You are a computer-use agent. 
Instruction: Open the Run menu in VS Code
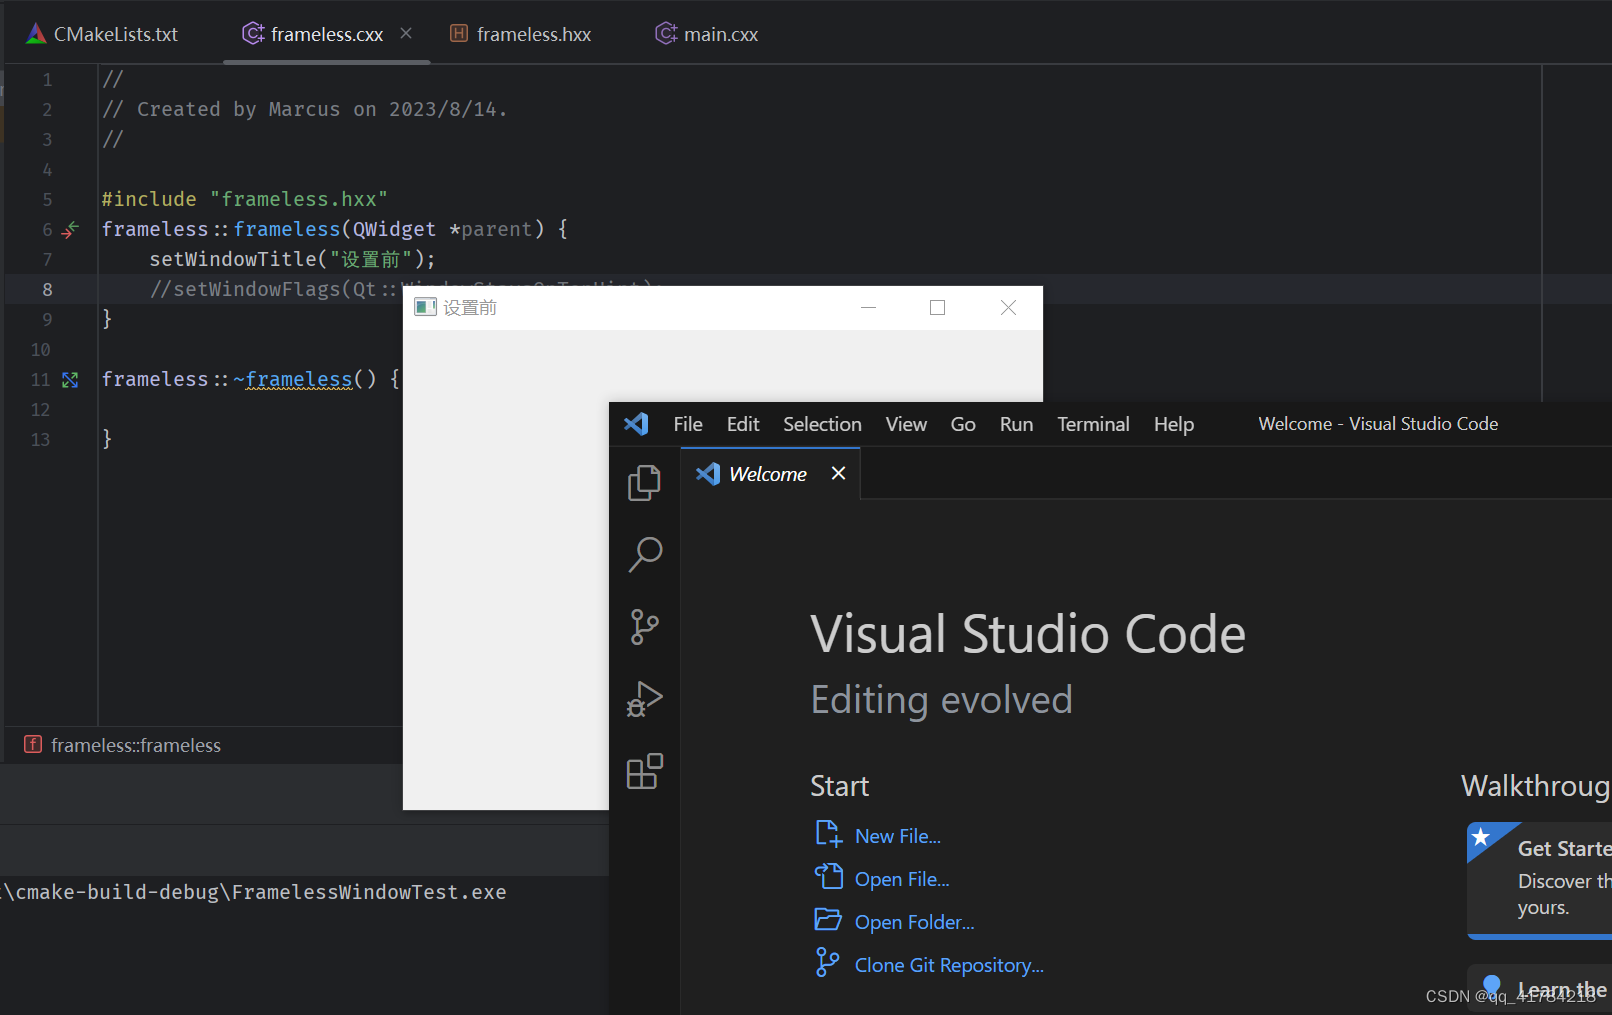[1016, 424]
